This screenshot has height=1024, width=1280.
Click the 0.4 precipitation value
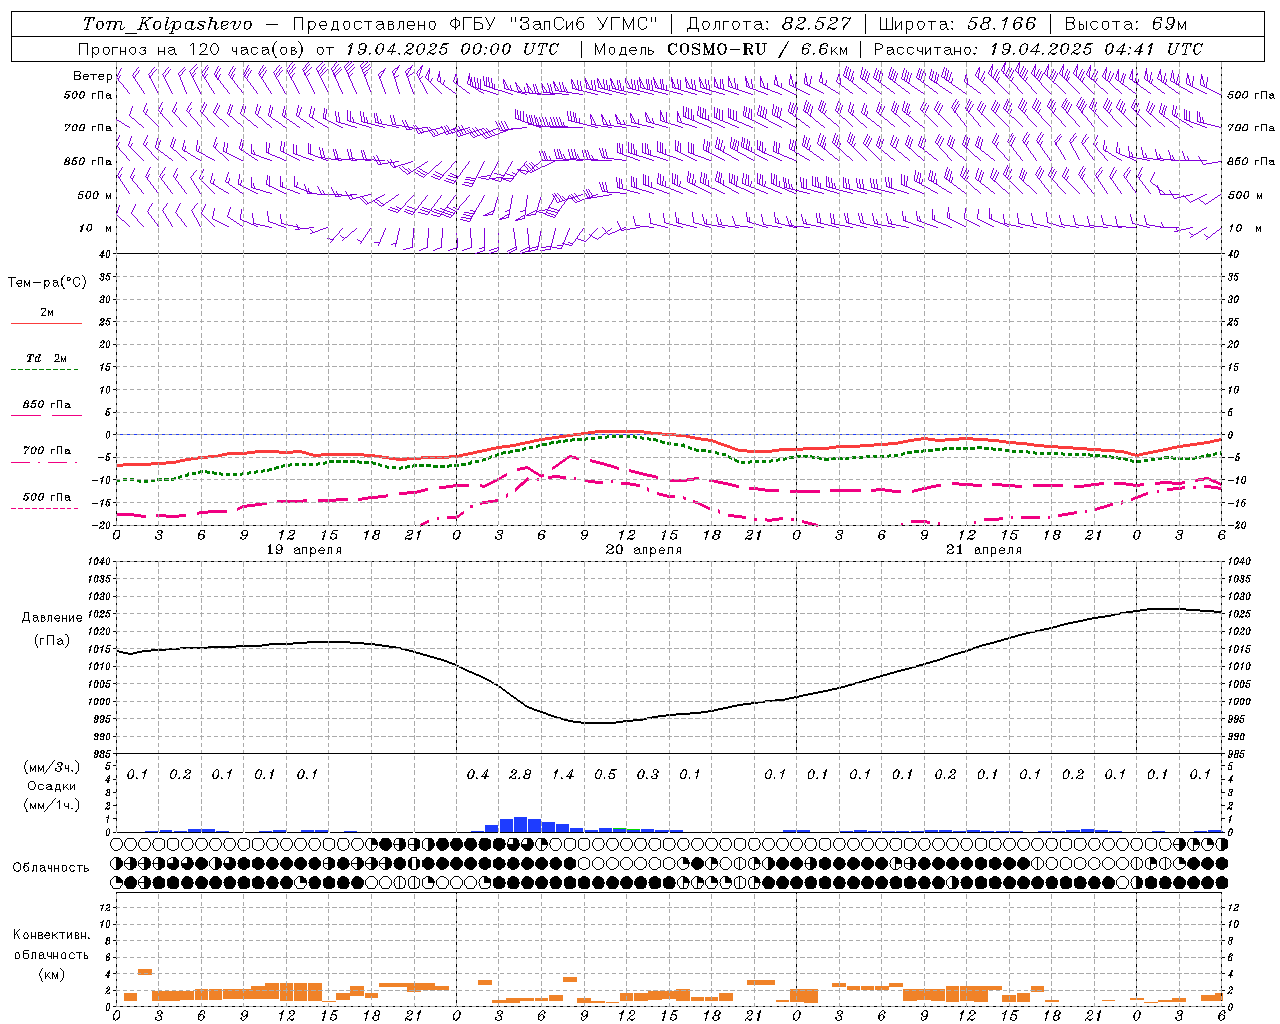pyautogui.click(x=478, y=774)
